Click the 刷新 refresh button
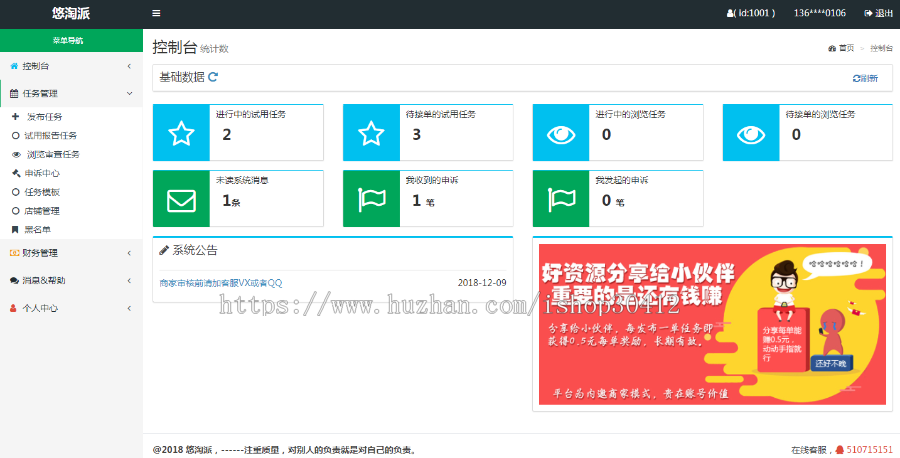The height and width of the screenshot is (458, 900). coord(865,78)
